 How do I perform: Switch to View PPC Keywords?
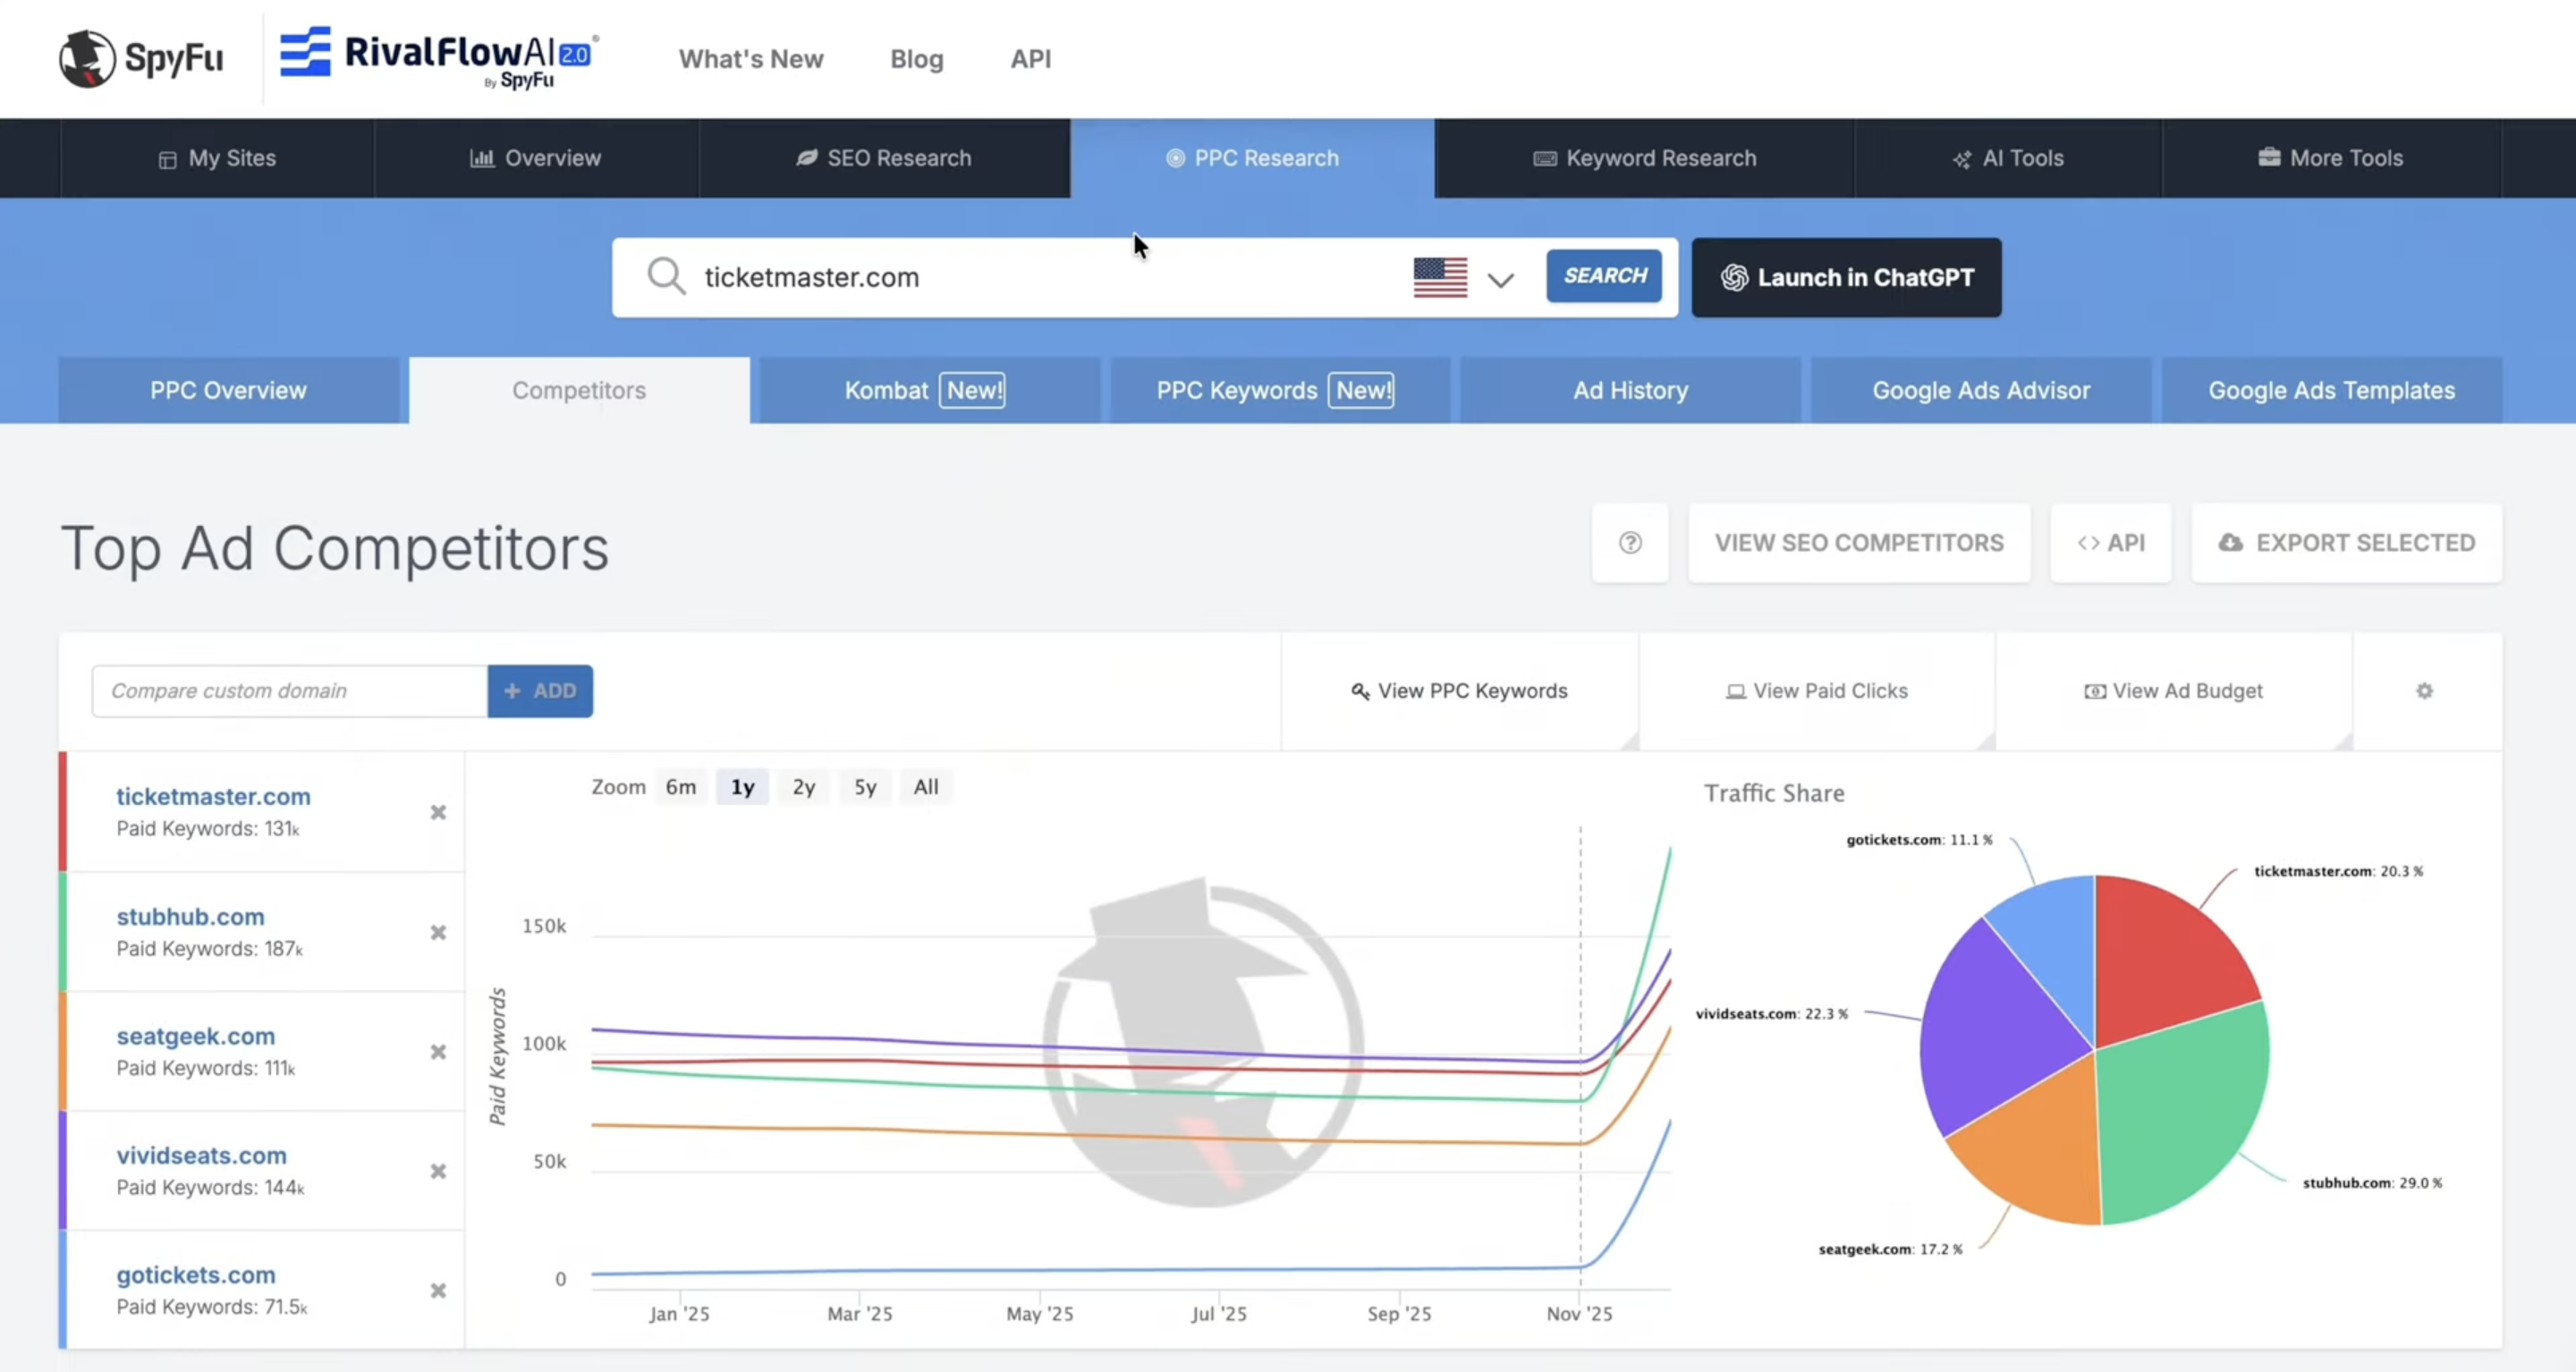tap(1459, 690)
